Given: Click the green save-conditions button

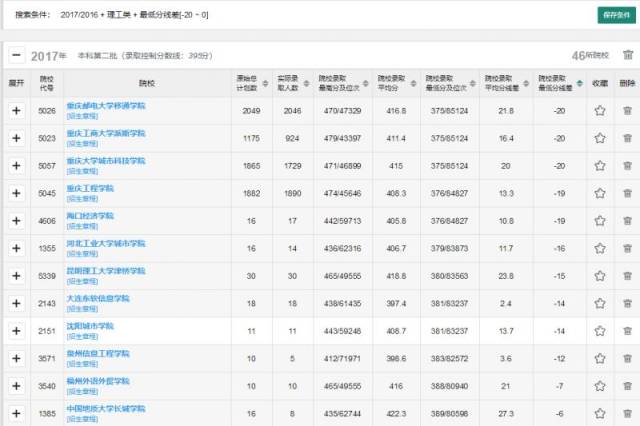Looking at the screenshot, I should (x=616, y=15).
